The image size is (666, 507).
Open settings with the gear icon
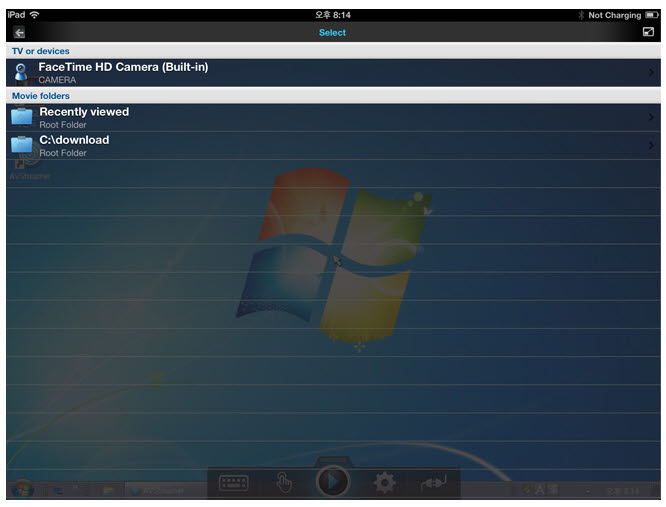[384, 482]
